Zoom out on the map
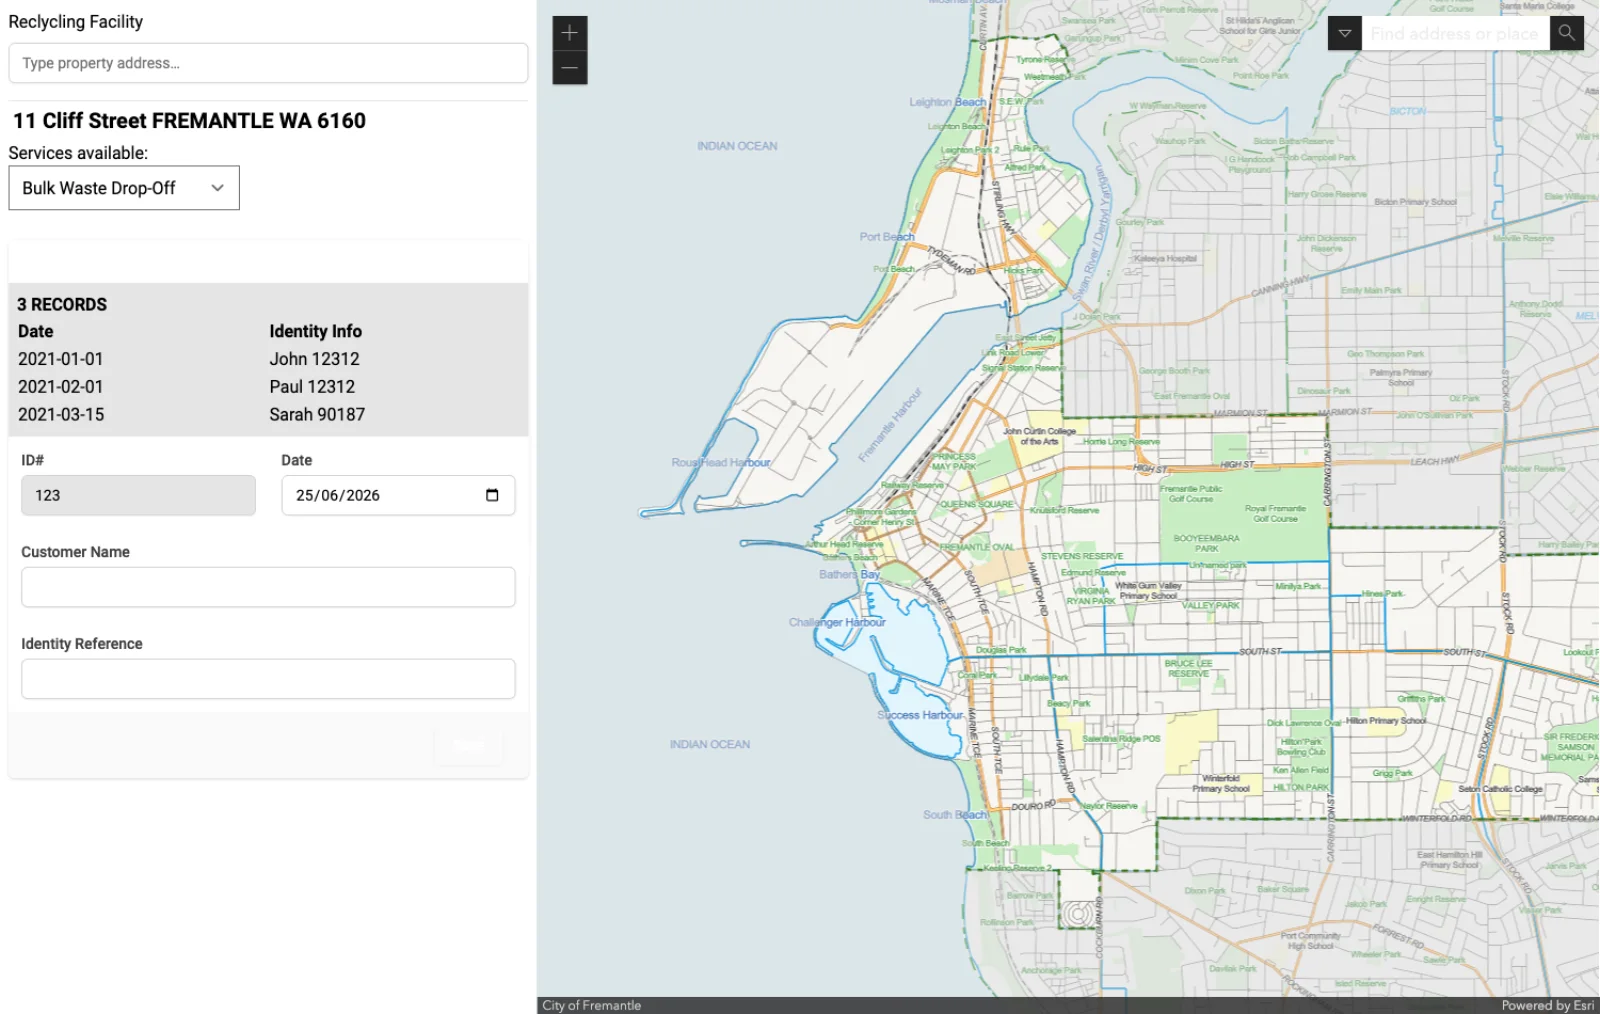Image resolution: width=1600 pixels, height=1014 pixels. coord(569,68)
